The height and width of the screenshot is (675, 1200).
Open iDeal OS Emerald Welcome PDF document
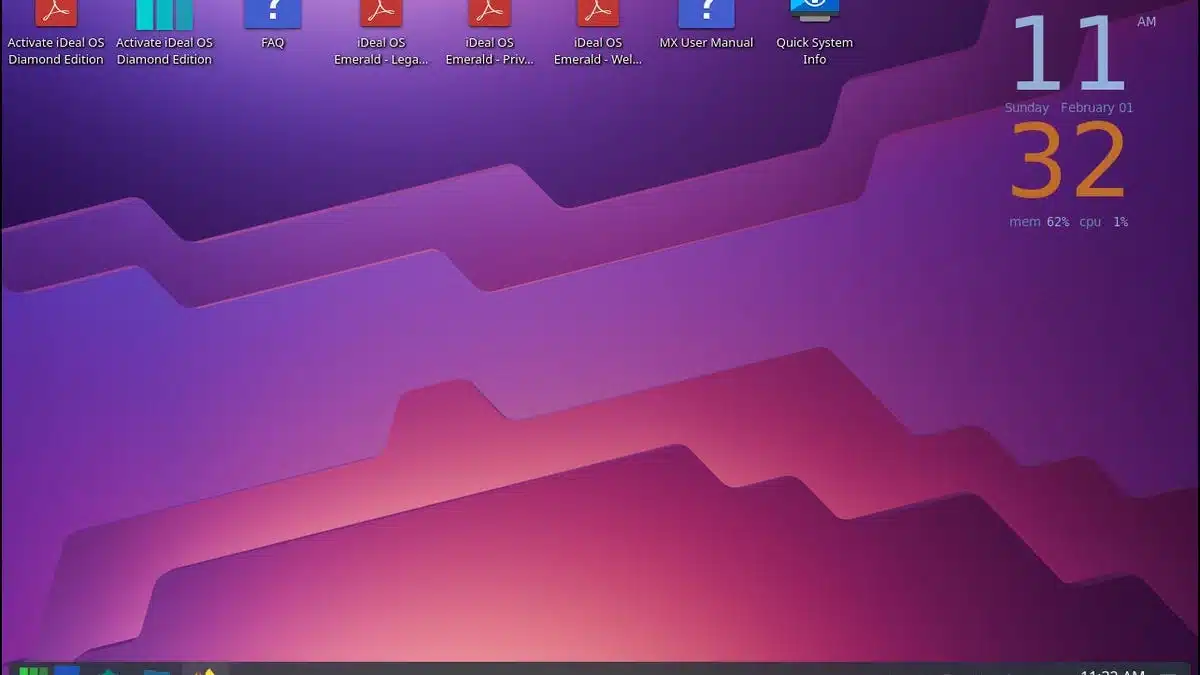(597, 14)
